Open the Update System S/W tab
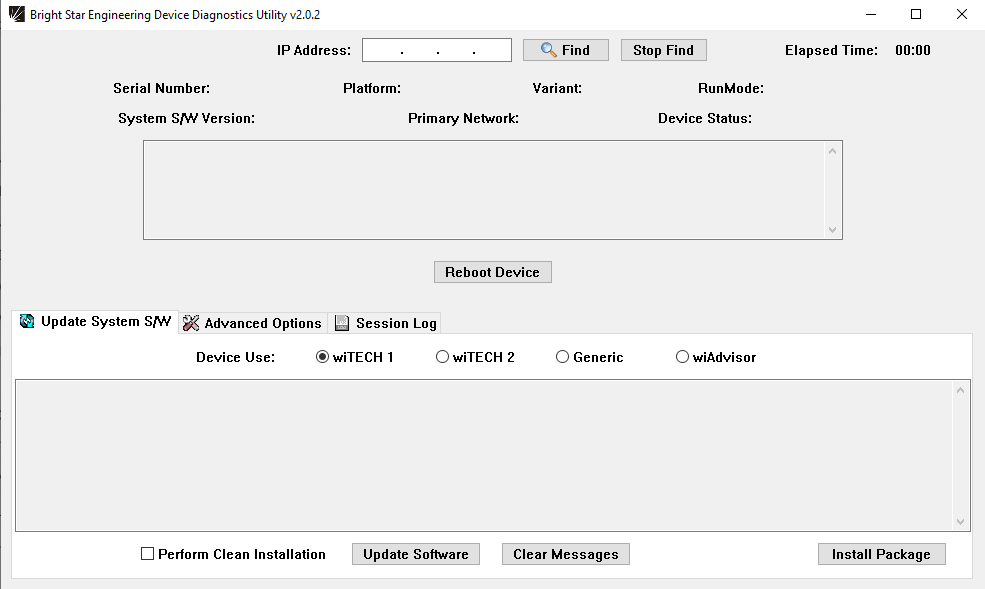The image size is (985, 589). click(x=95, y=322)
